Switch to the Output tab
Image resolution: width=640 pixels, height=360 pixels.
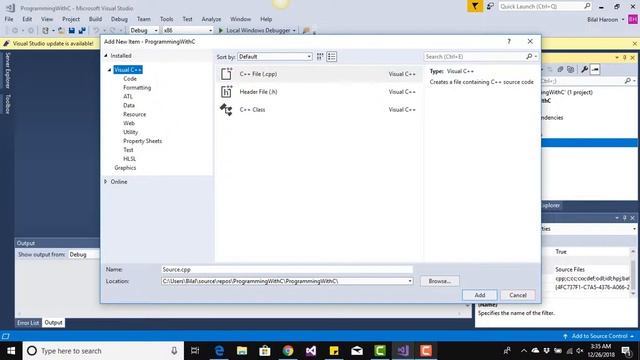tap(53, 322)
